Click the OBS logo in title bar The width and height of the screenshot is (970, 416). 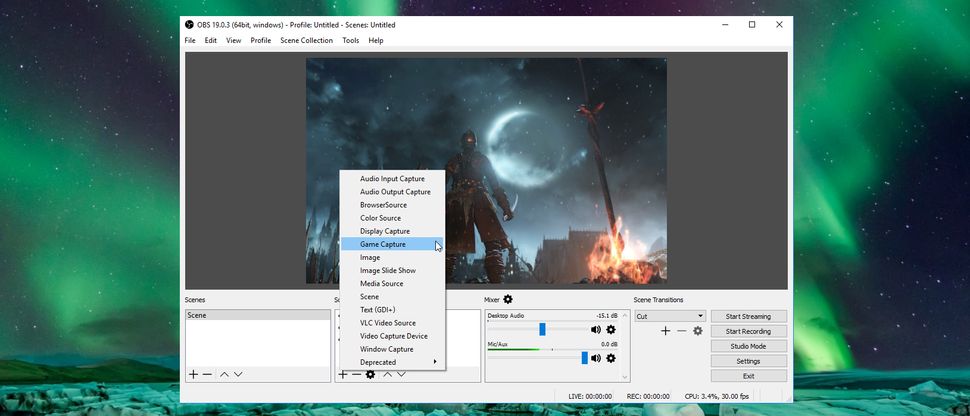pyautogui.click(x=189, y=25)
